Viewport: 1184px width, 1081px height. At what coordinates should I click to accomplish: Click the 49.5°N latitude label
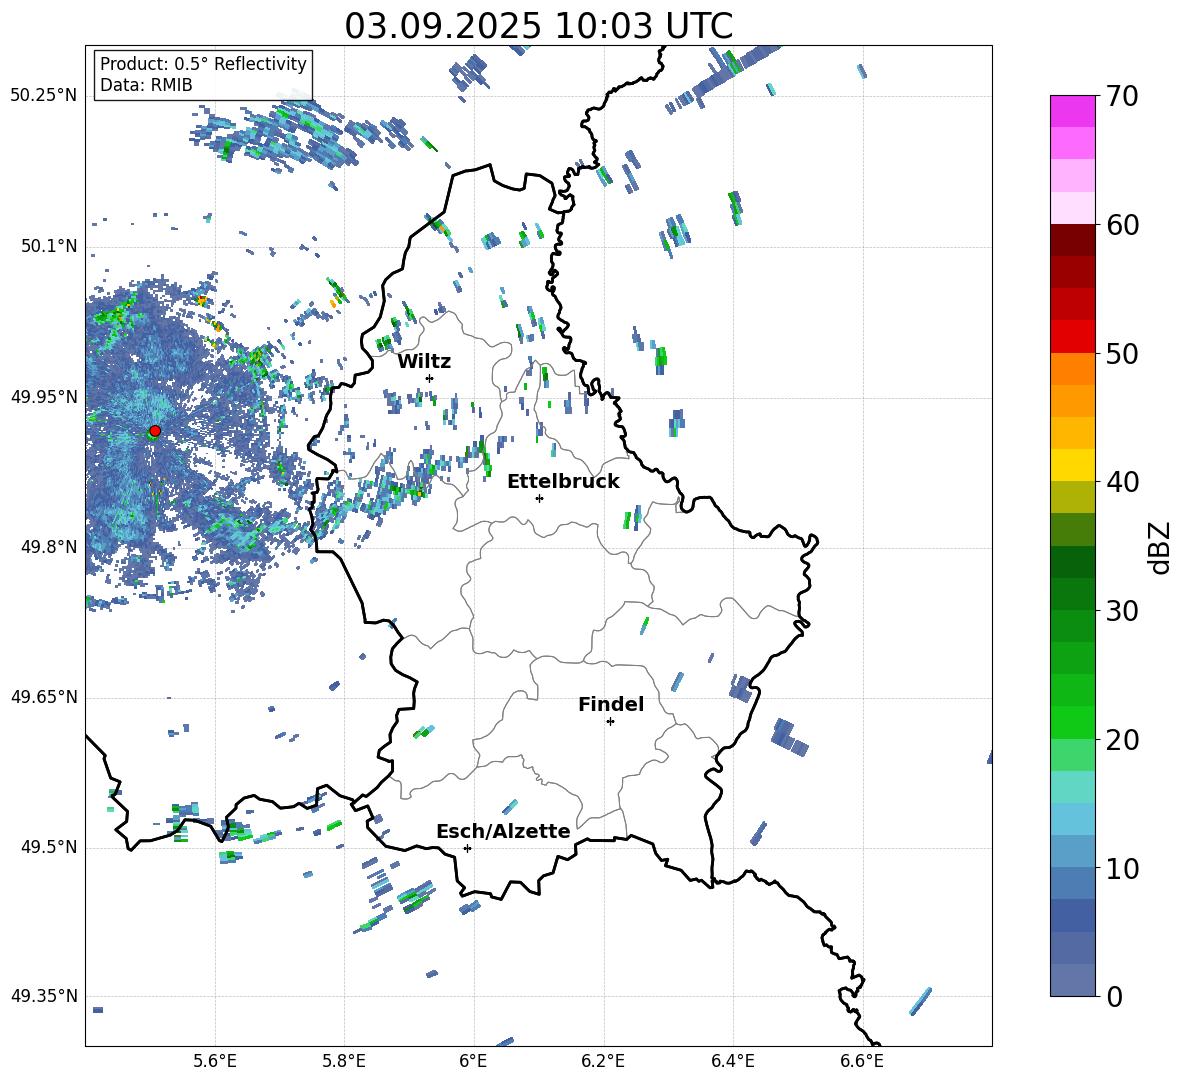(49, 846)
